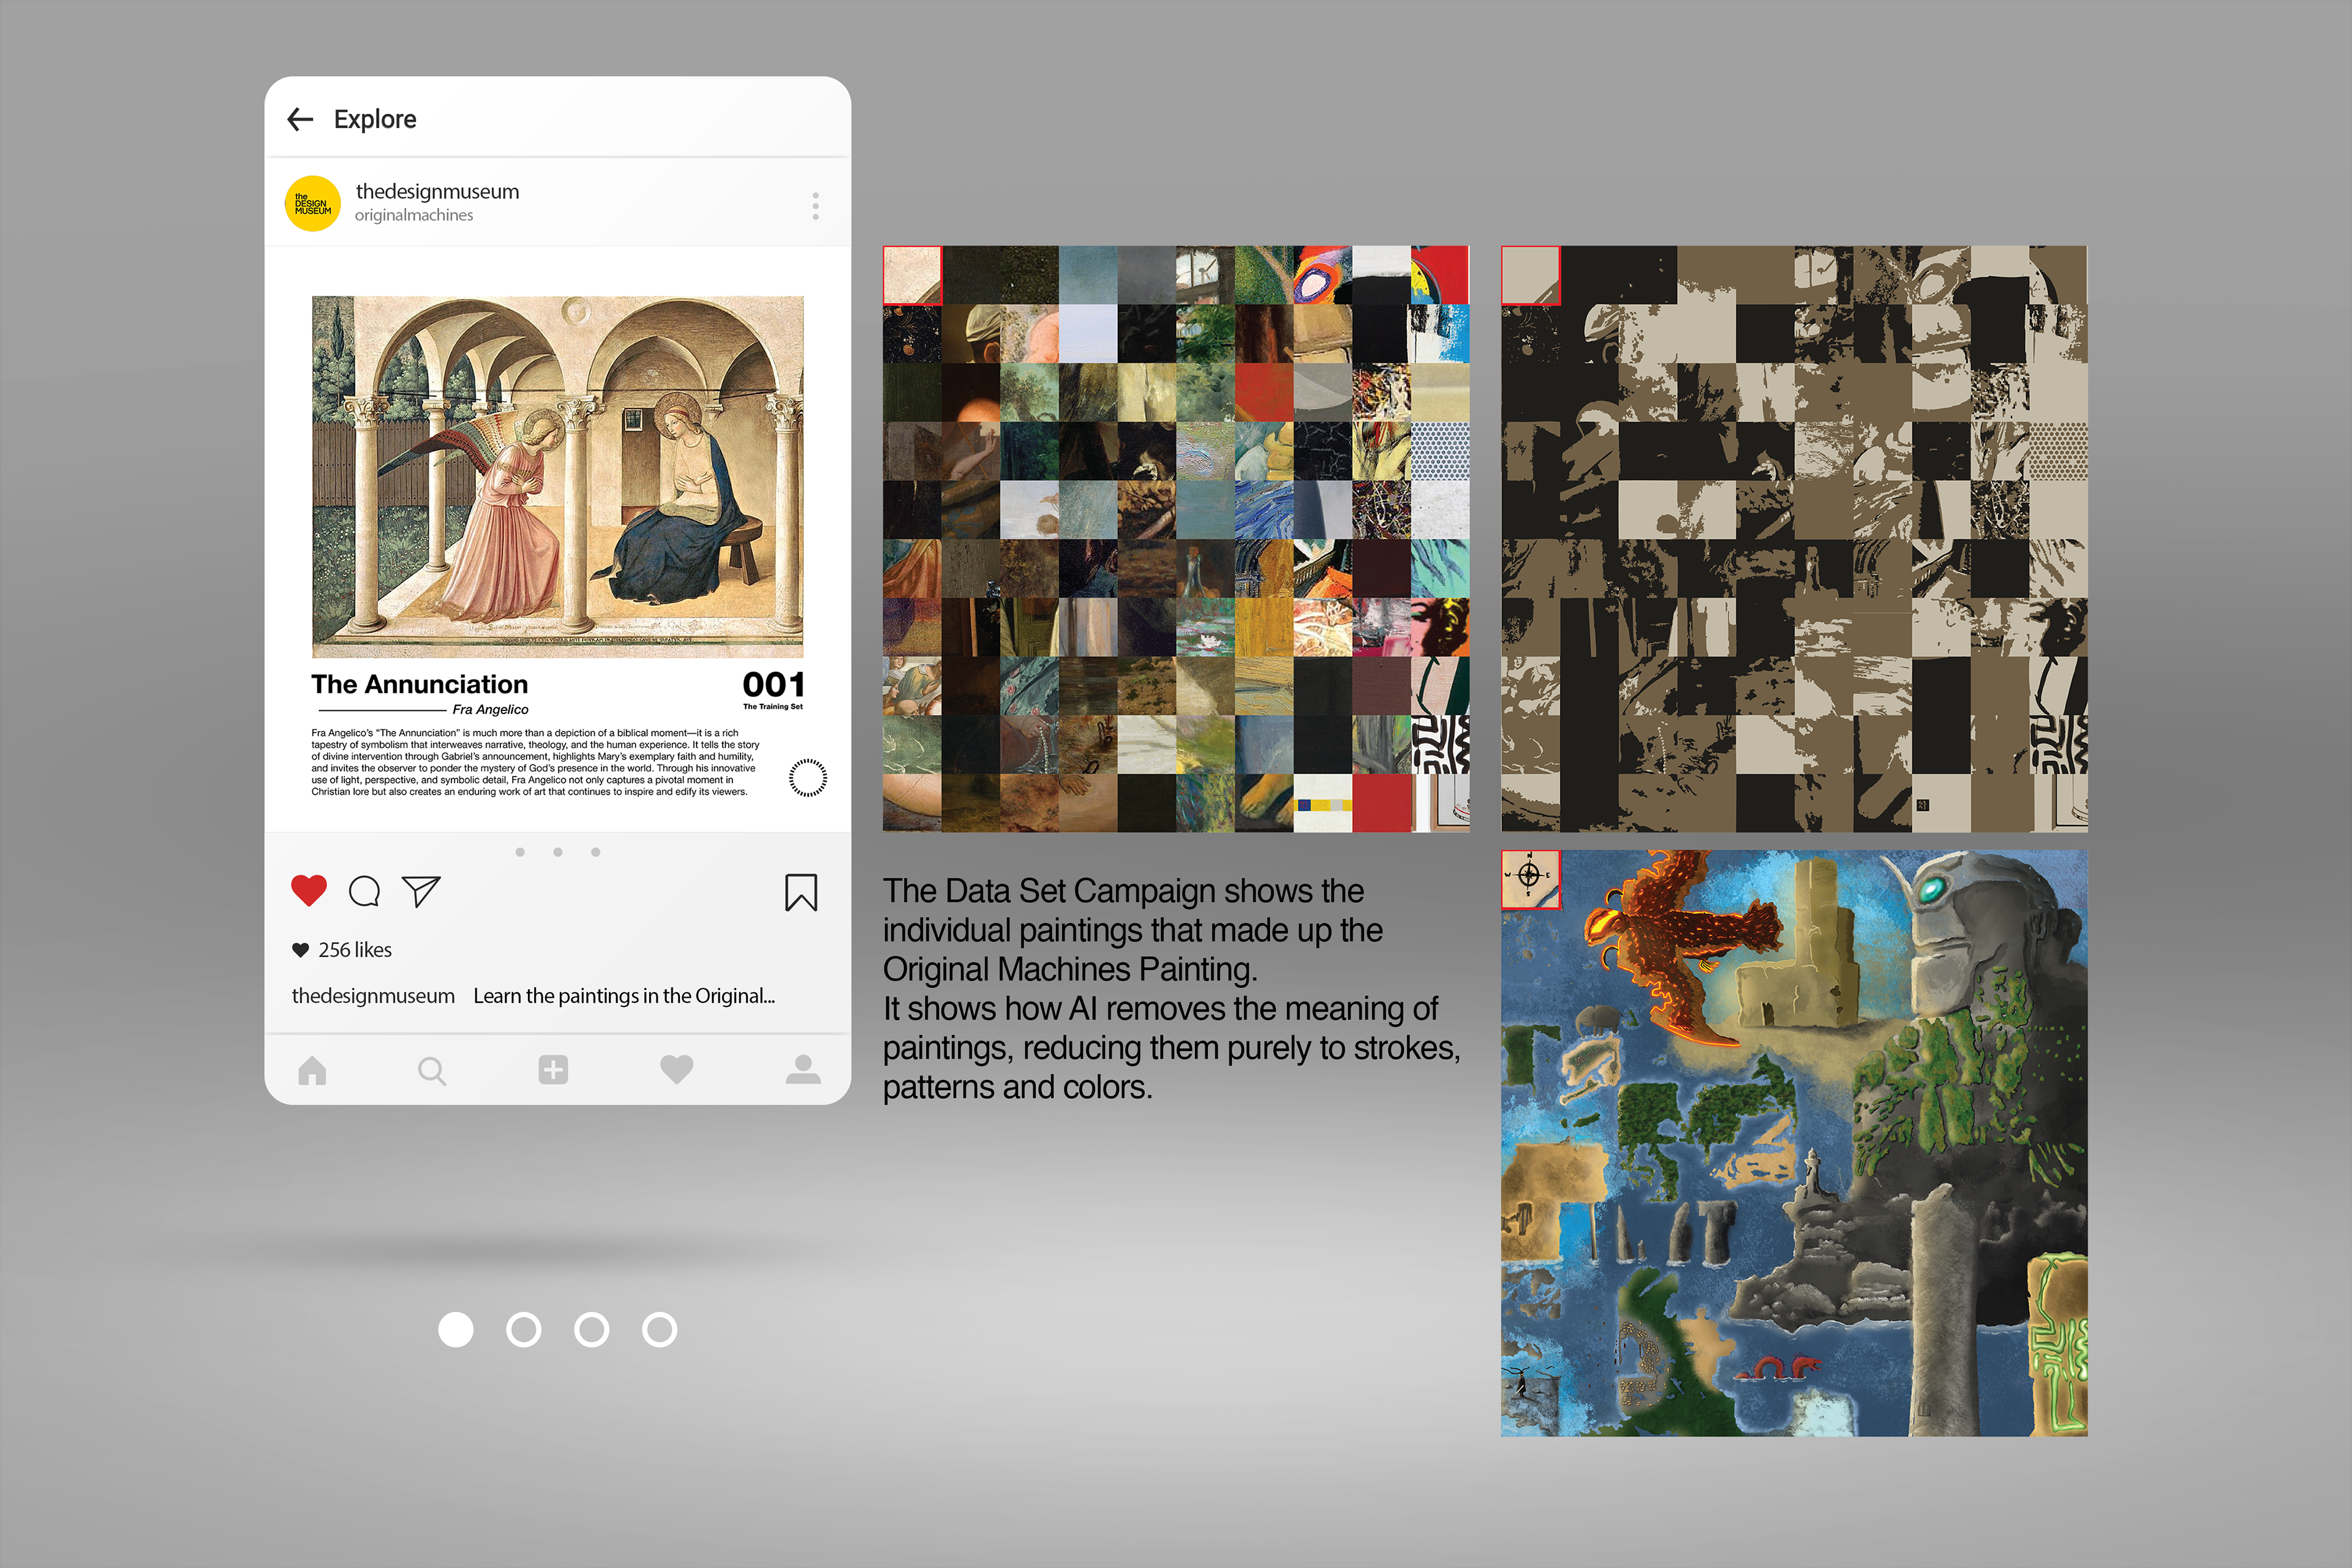Open profile icon in bottom navigation
Viewport: 2352px width, 1568px height.
pyautogui.click(x=803, y=1069)
